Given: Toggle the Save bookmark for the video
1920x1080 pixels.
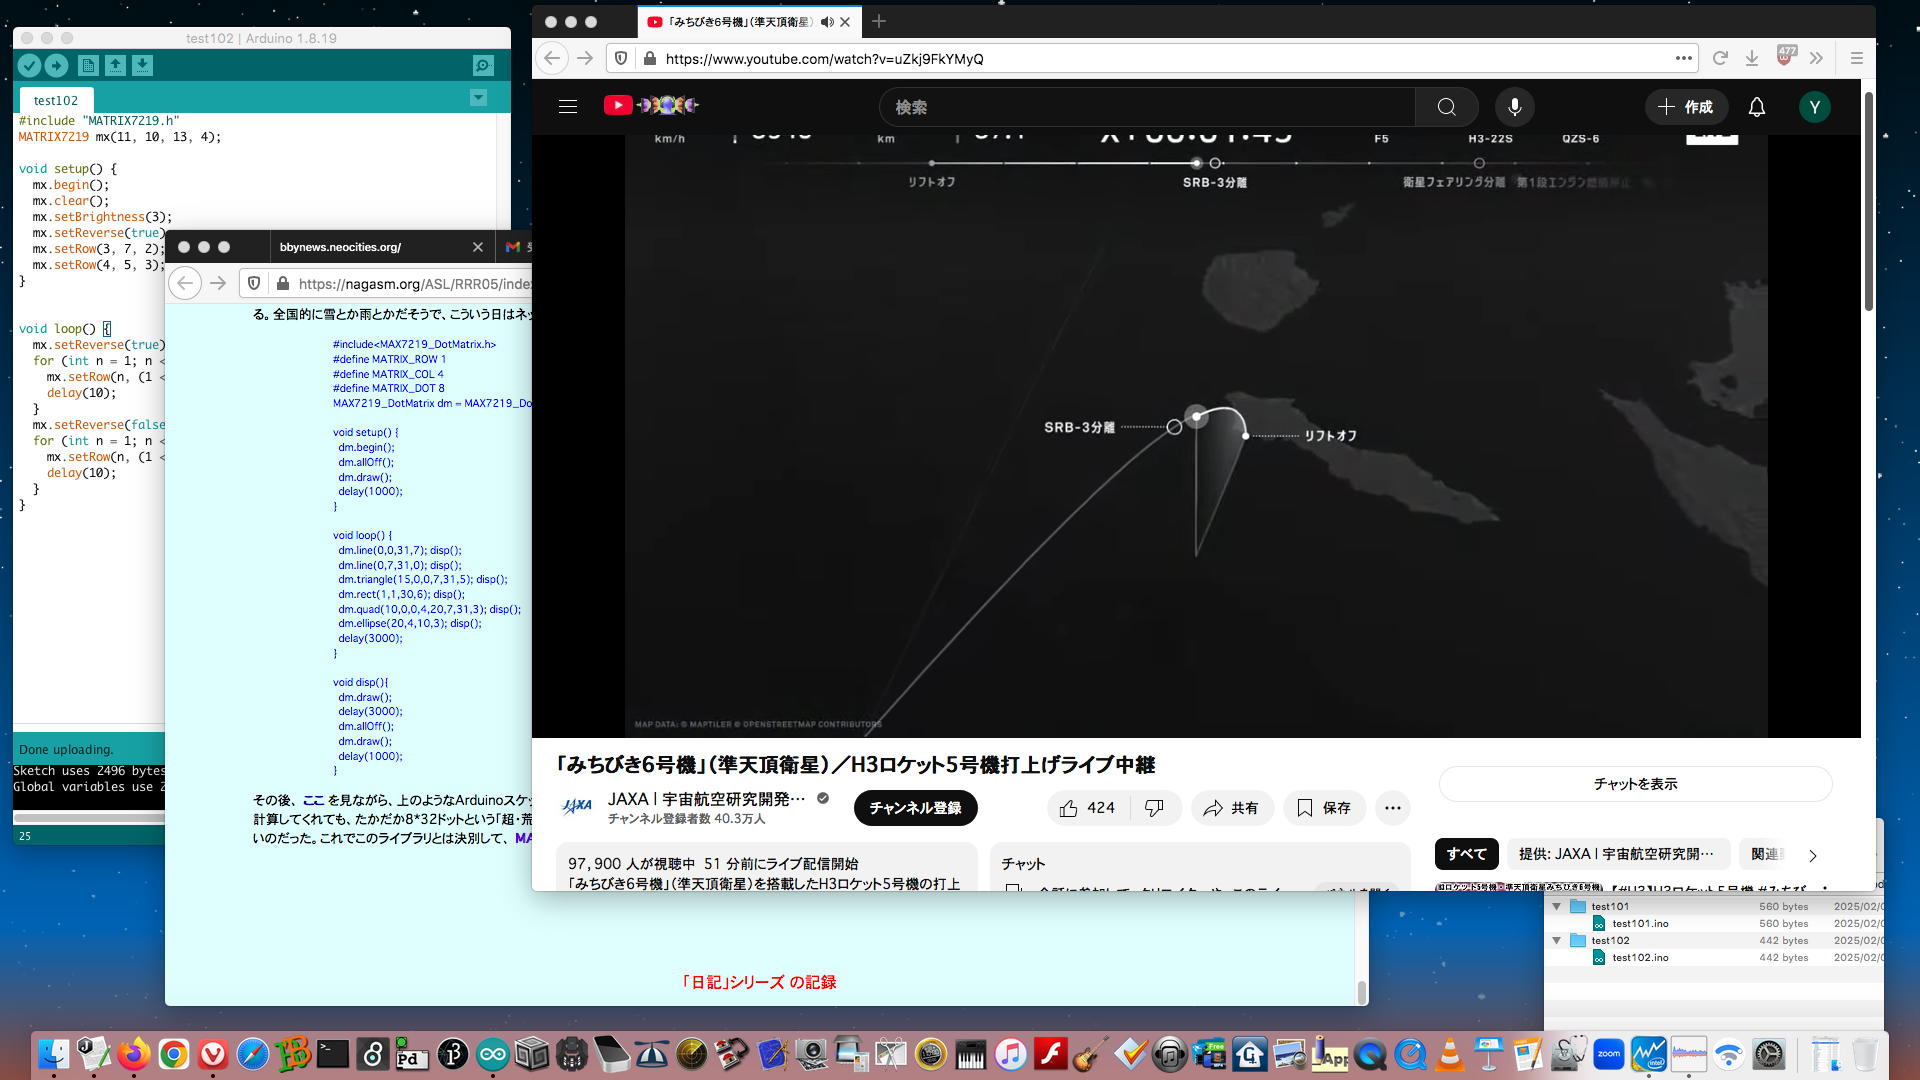Looking at the screenshot, I should coord(1324,808).
